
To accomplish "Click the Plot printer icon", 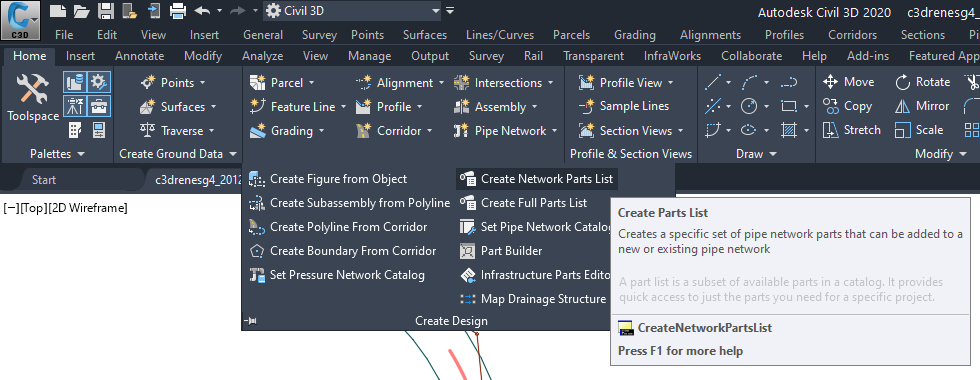I will tap(178, 10).
